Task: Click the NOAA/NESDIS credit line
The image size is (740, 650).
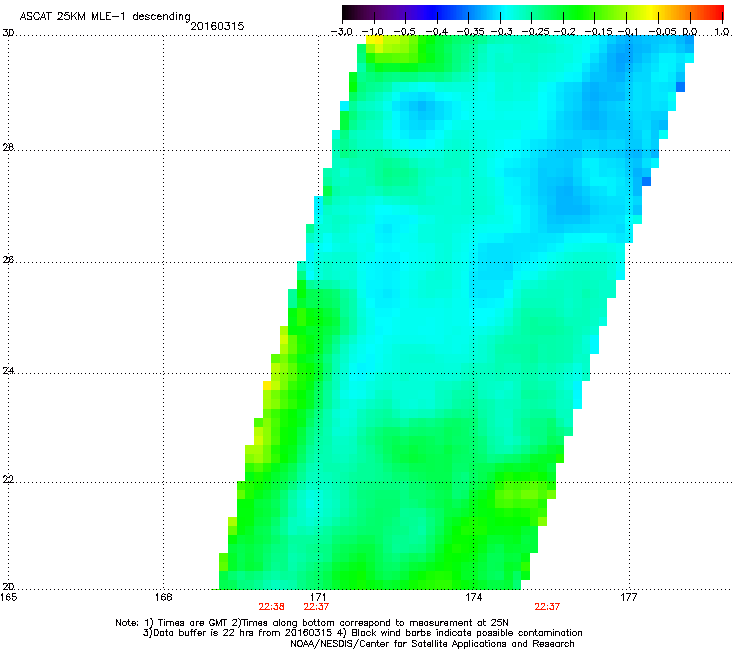Action: (432, 644)
